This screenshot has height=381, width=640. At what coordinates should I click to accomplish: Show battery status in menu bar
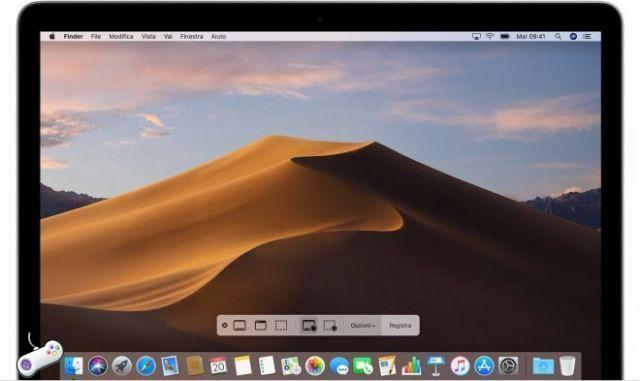[505, 36]
